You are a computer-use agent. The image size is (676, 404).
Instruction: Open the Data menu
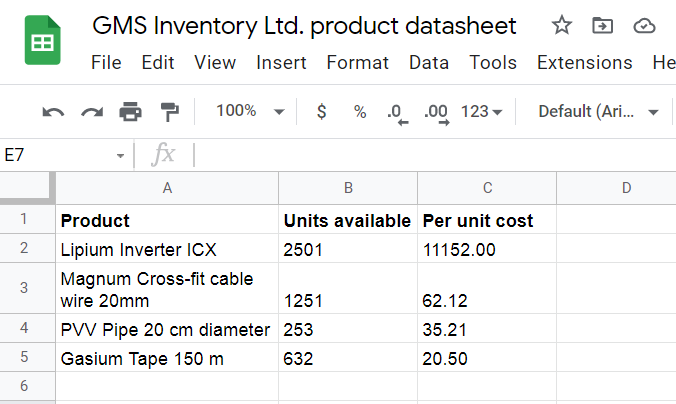coord(429,63)
